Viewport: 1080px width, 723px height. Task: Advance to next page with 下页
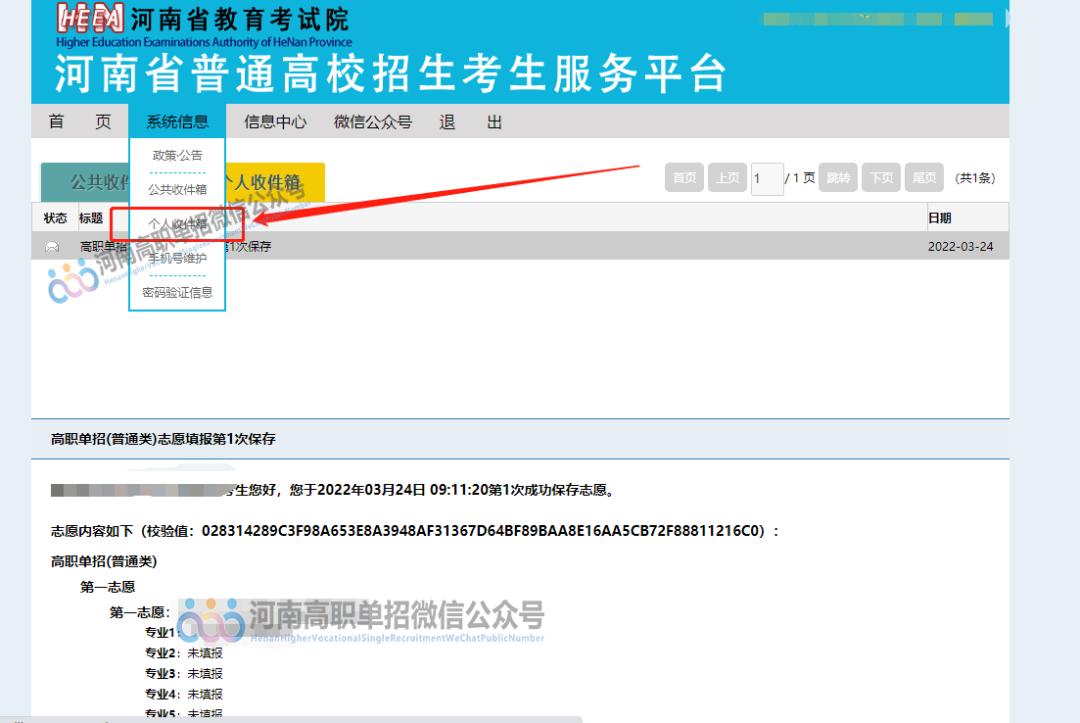pos(880,177)
